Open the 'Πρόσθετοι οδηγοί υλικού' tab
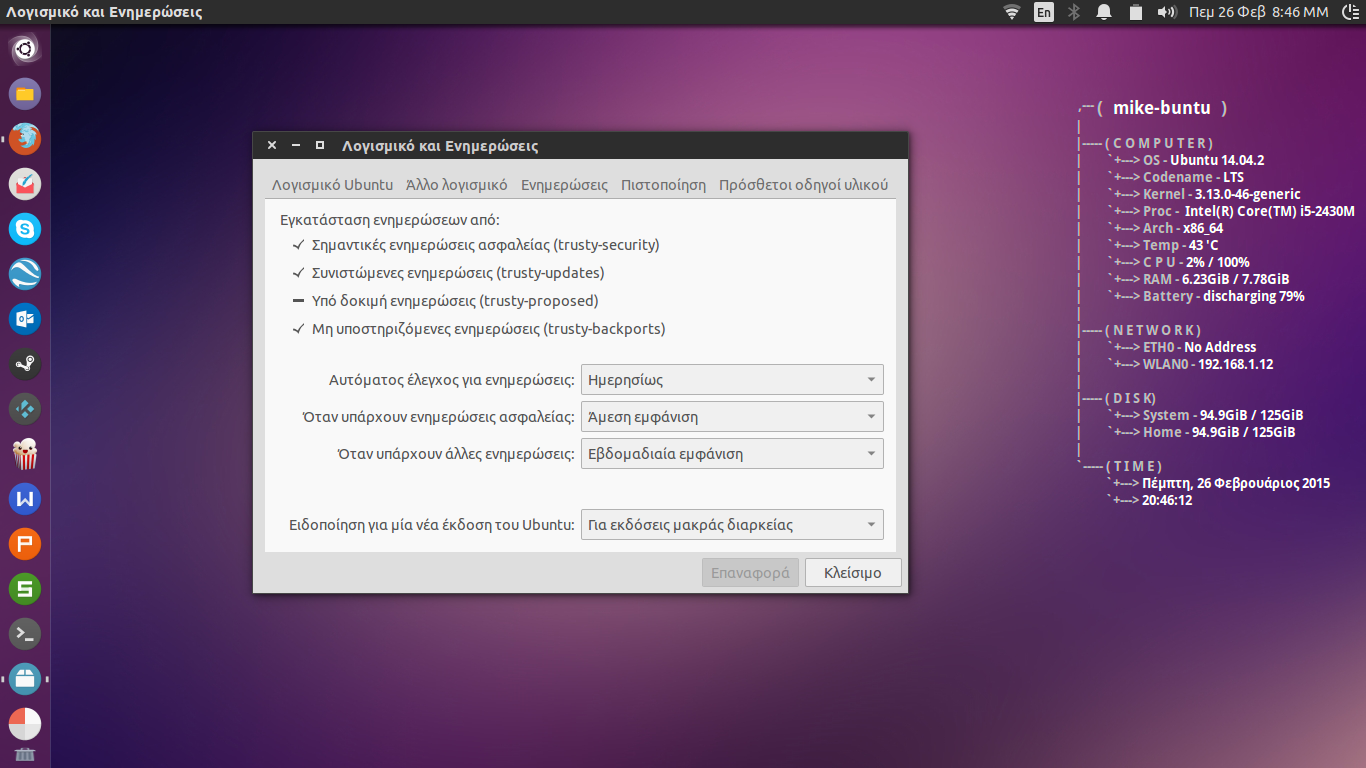Screen dimensions: 1366x768 [803, 185]
